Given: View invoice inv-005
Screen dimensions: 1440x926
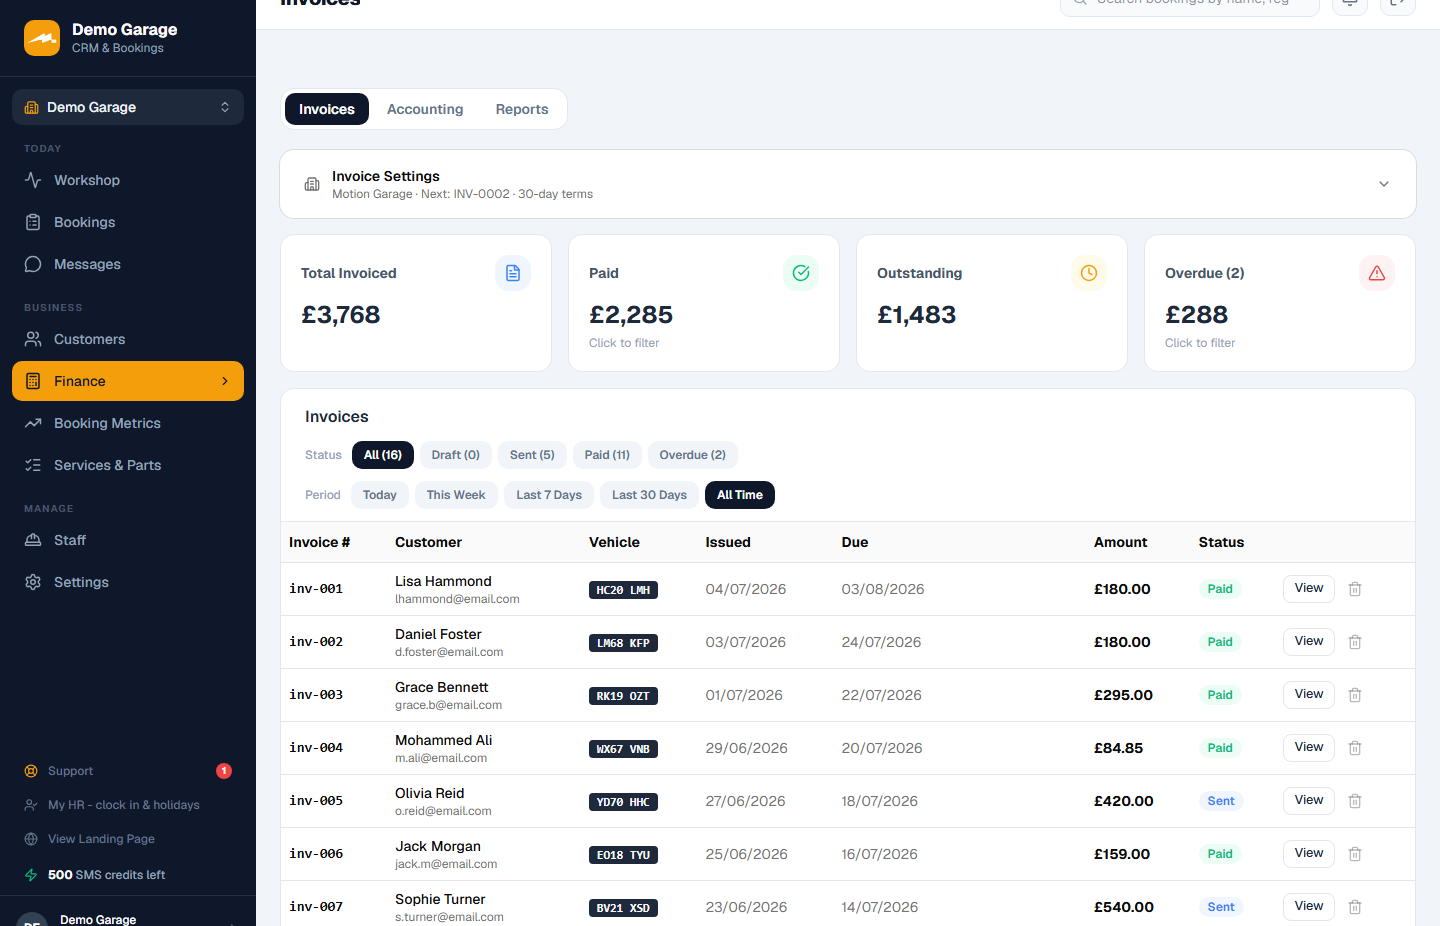Looking at the screenshot, I should pyautogui.click(x=1309, y=801).
